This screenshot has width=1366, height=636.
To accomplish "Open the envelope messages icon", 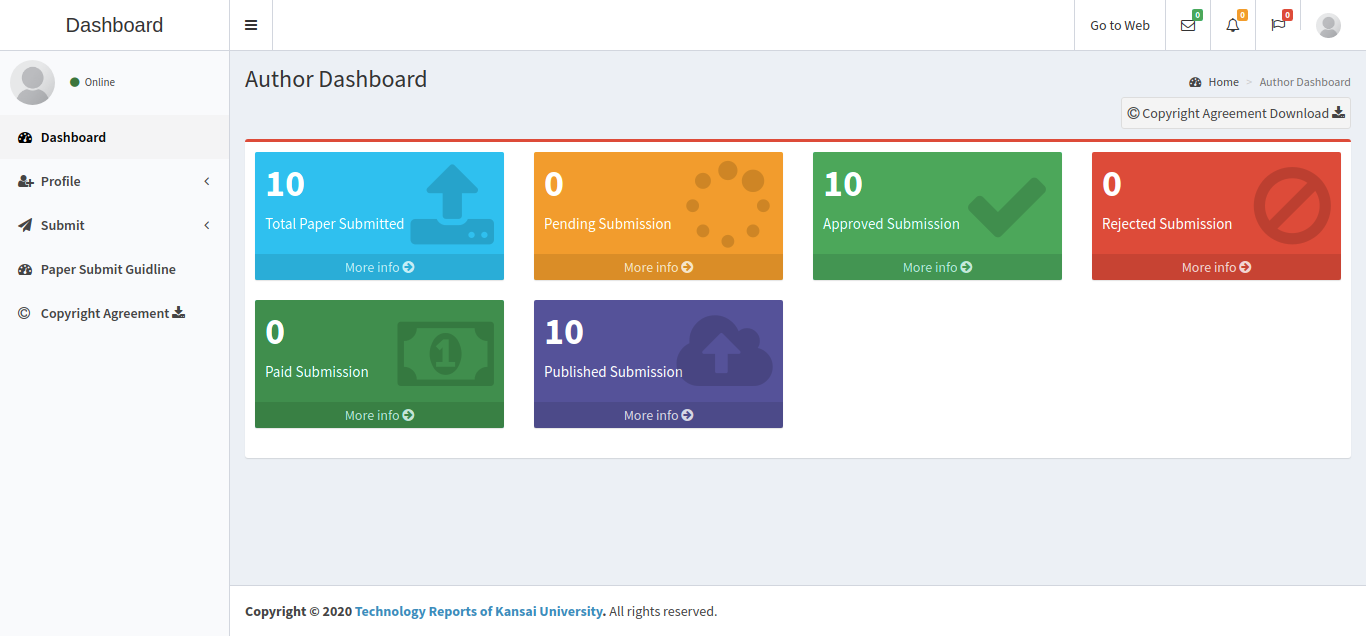I will point(1188,25).
